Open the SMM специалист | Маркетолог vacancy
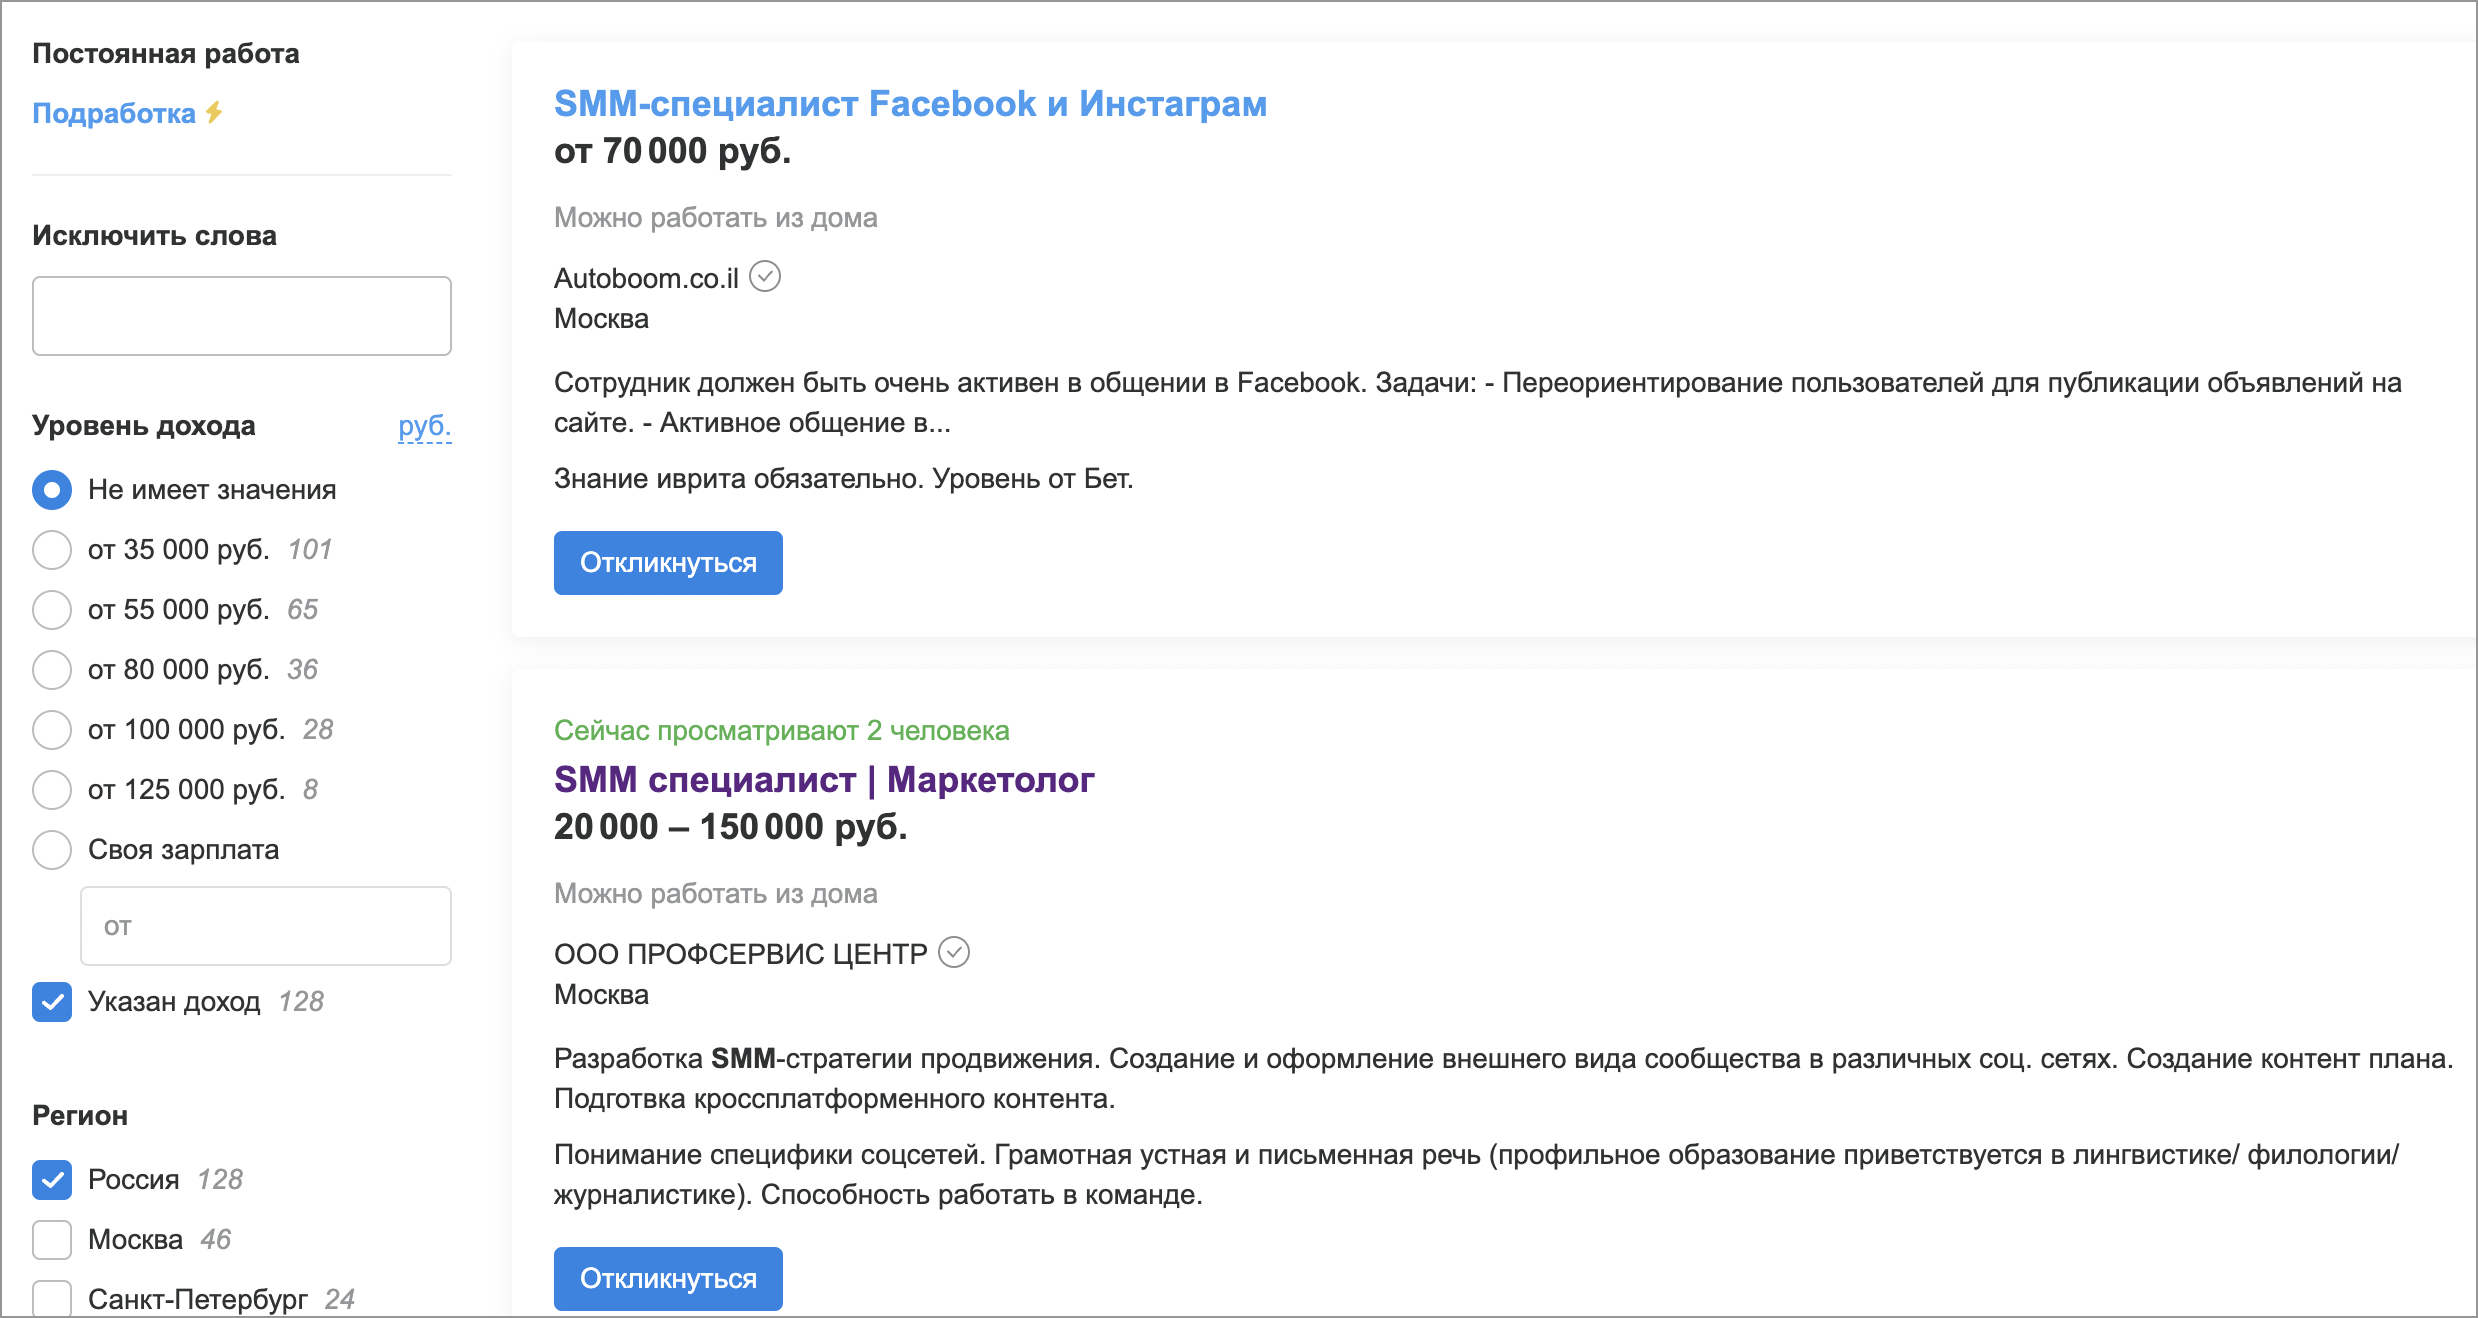Viewport: 2478px width, 1318px height. coord(824,780)
